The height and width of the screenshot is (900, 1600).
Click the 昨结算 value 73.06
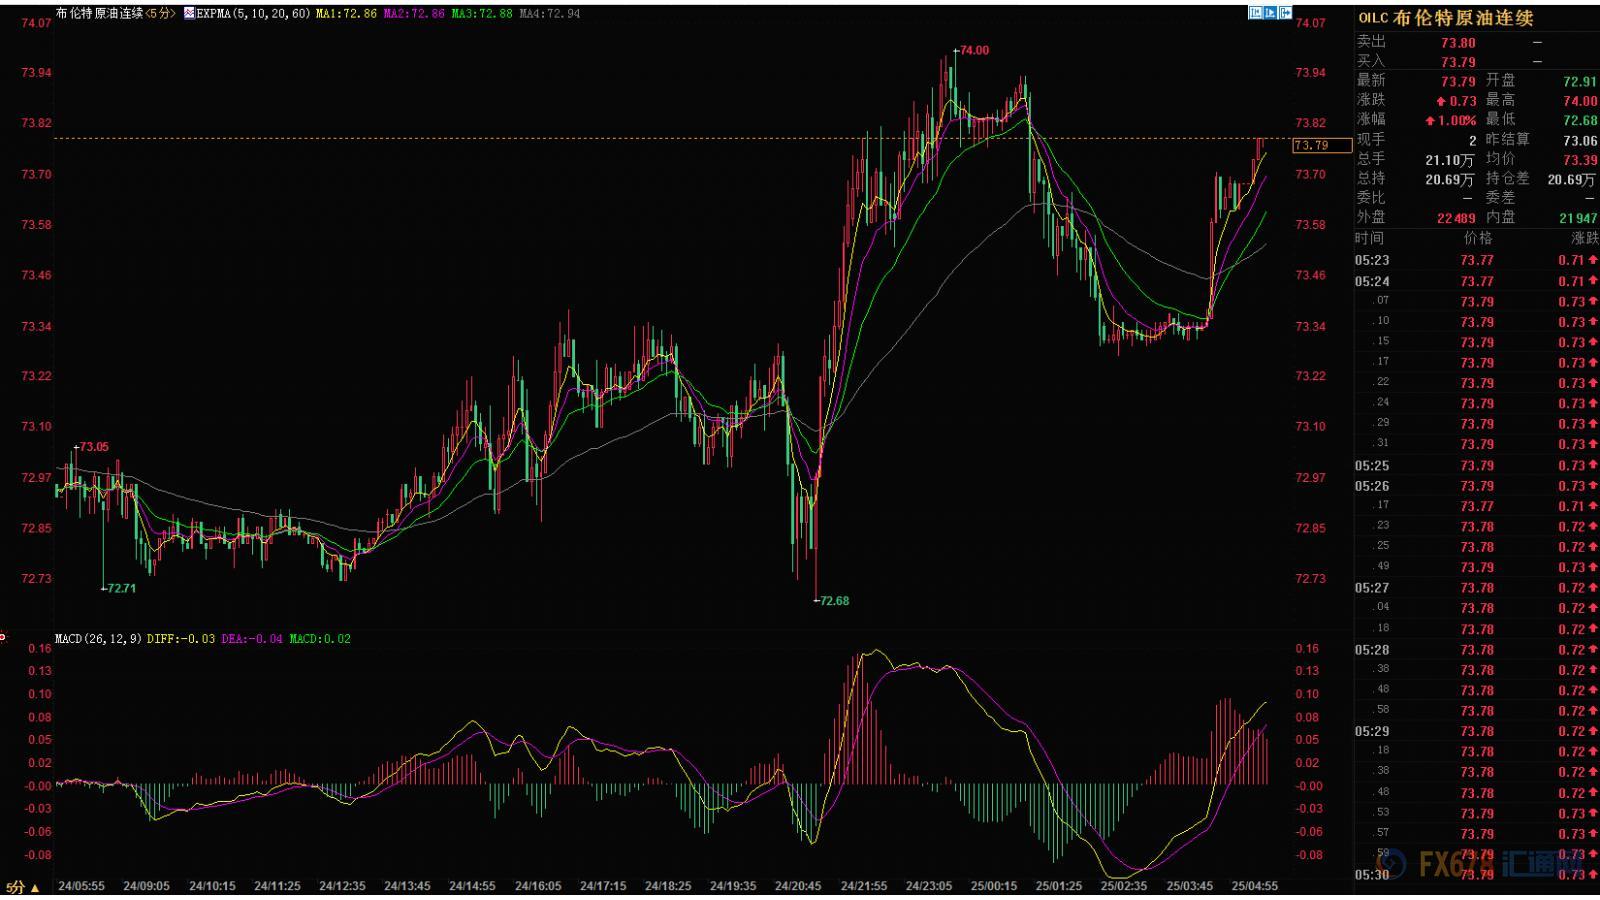(1580, 141)
